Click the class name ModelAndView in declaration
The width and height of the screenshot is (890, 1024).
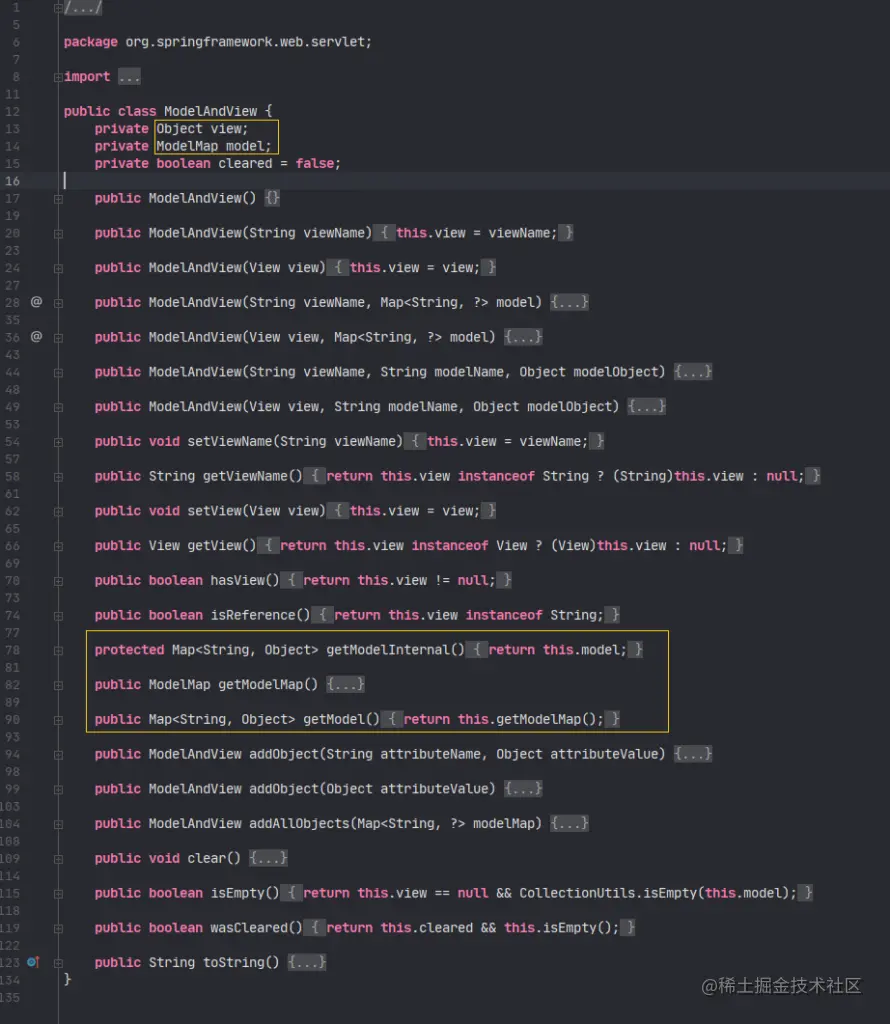[x=210, y=112]
